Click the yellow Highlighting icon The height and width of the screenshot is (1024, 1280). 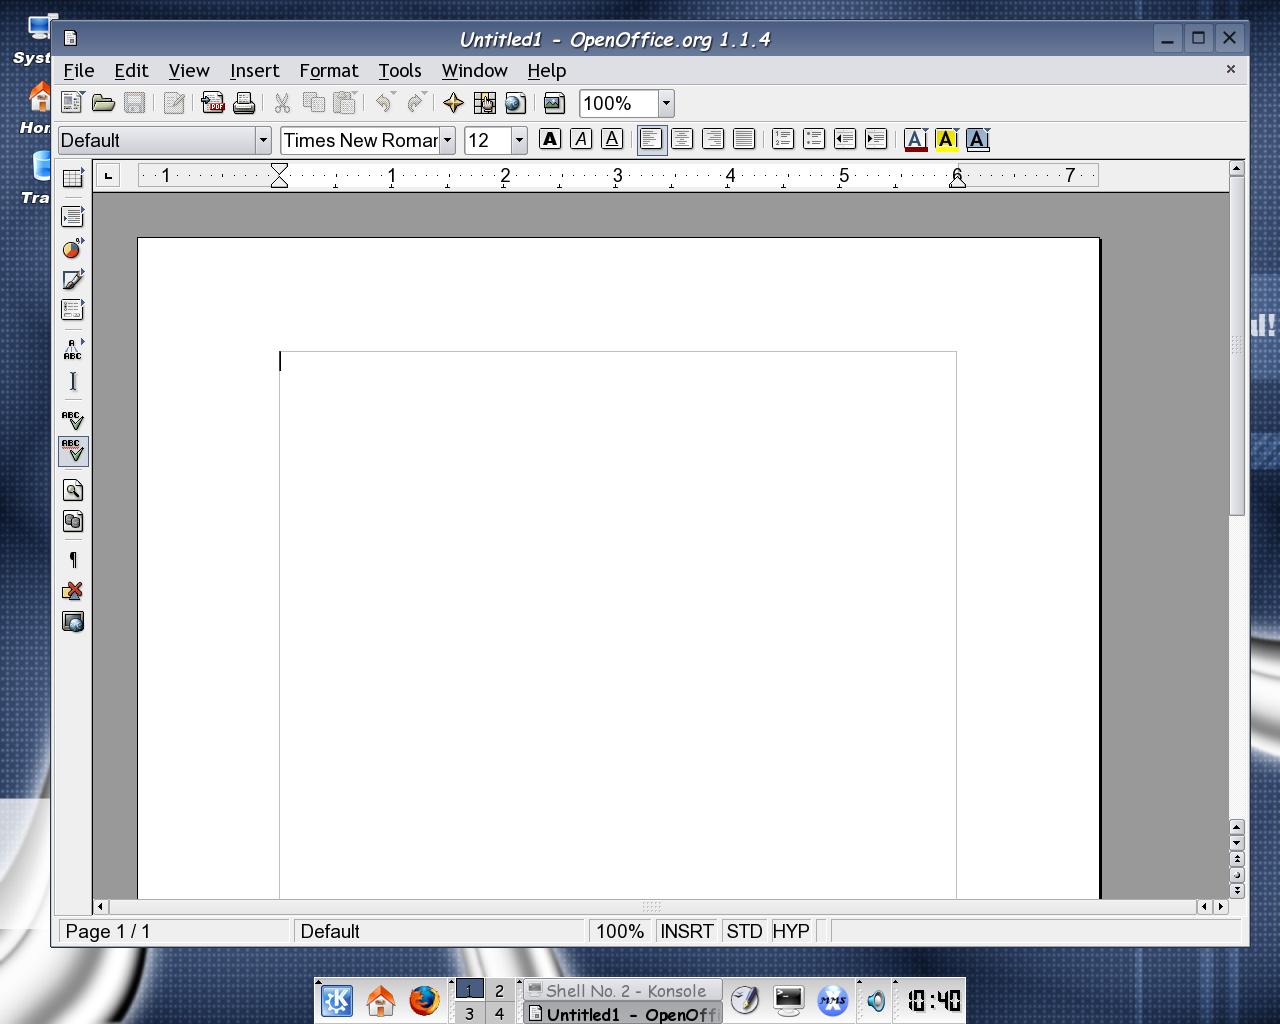[x=946, y=140]
